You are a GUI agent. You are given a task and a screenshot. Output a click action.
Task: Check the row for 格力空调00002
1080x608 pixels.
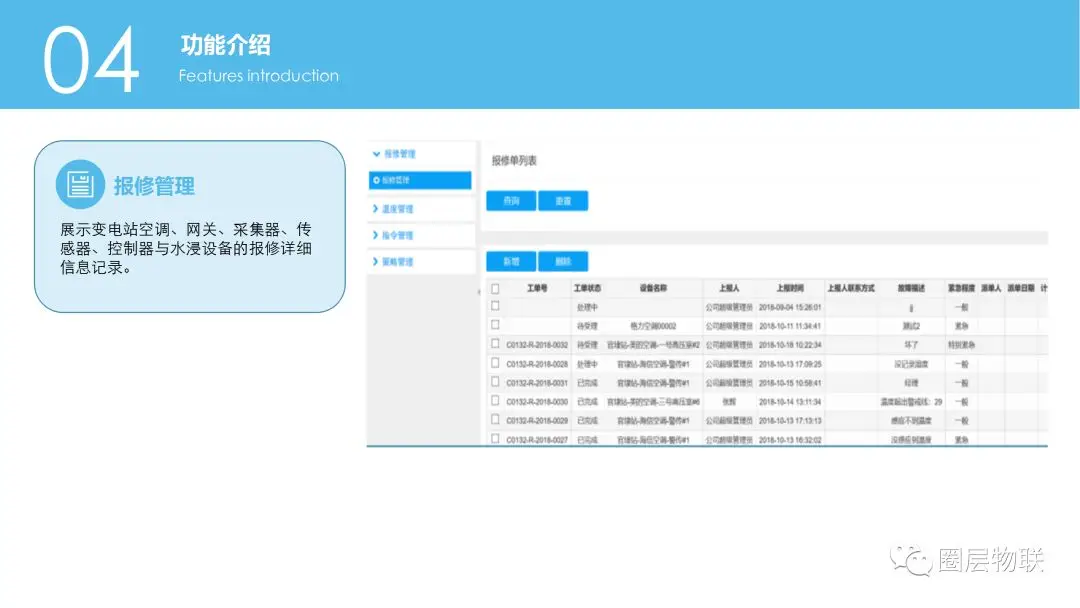tap(495, 324)
